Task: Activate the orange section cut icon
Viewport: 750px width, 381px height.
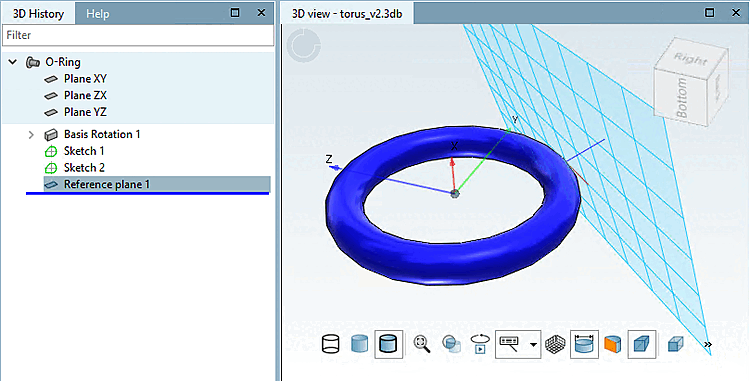Action: tap(613, 344)
